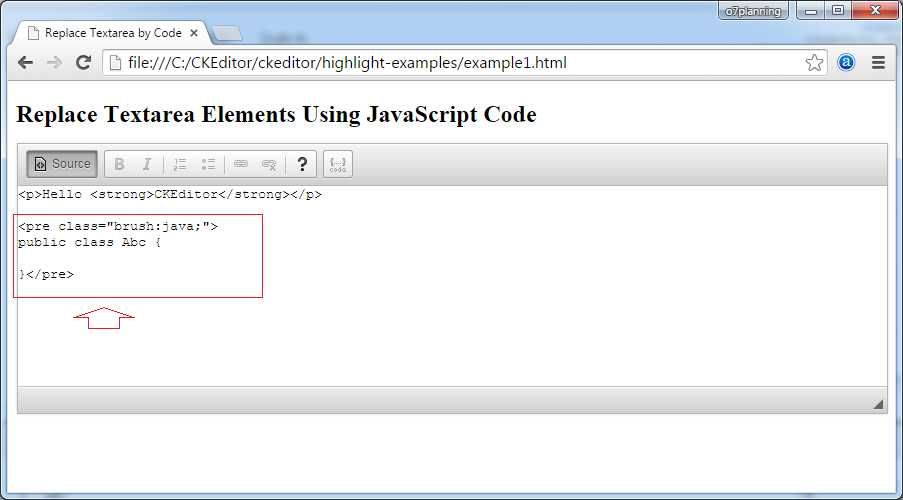
Task: Open About CKEditor question mark icon
Action: [302, 164]
